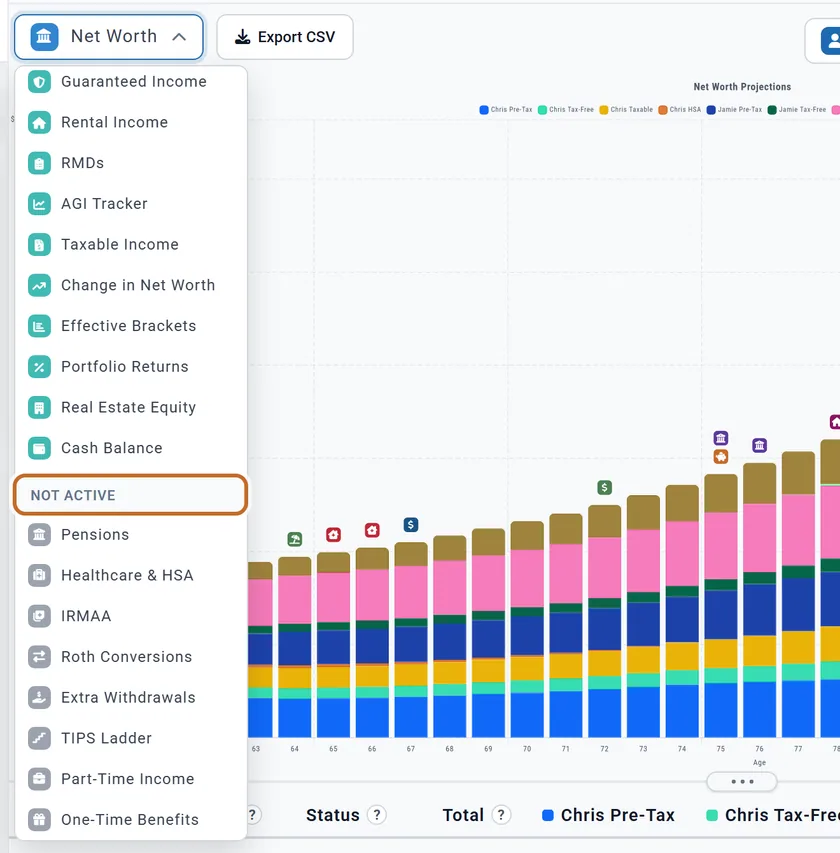Toggle Chris Tax-Free in the chart legend

(565, 110)
